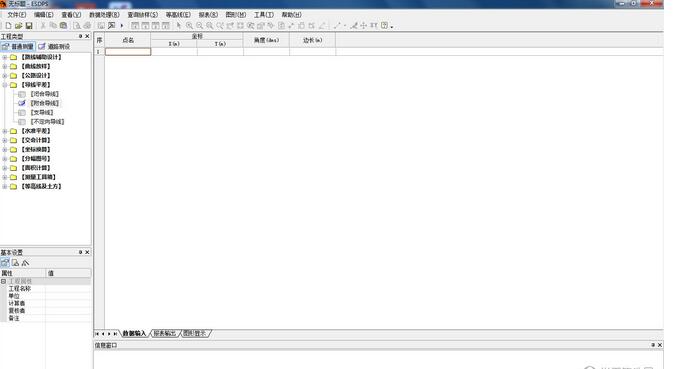Click the 点名 cell in row 1
The height and width of the screenshot is (369, 675).
click(128, 52)
